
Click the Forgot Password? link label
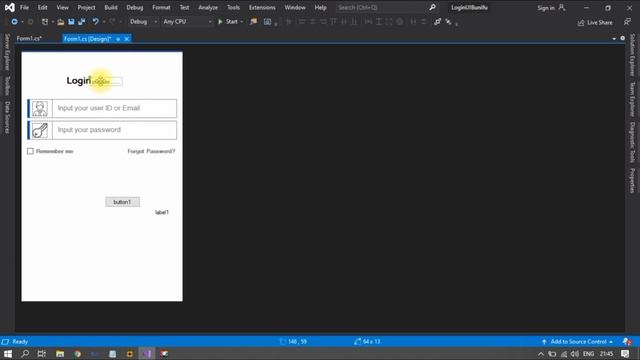click(x=151, y=151)
